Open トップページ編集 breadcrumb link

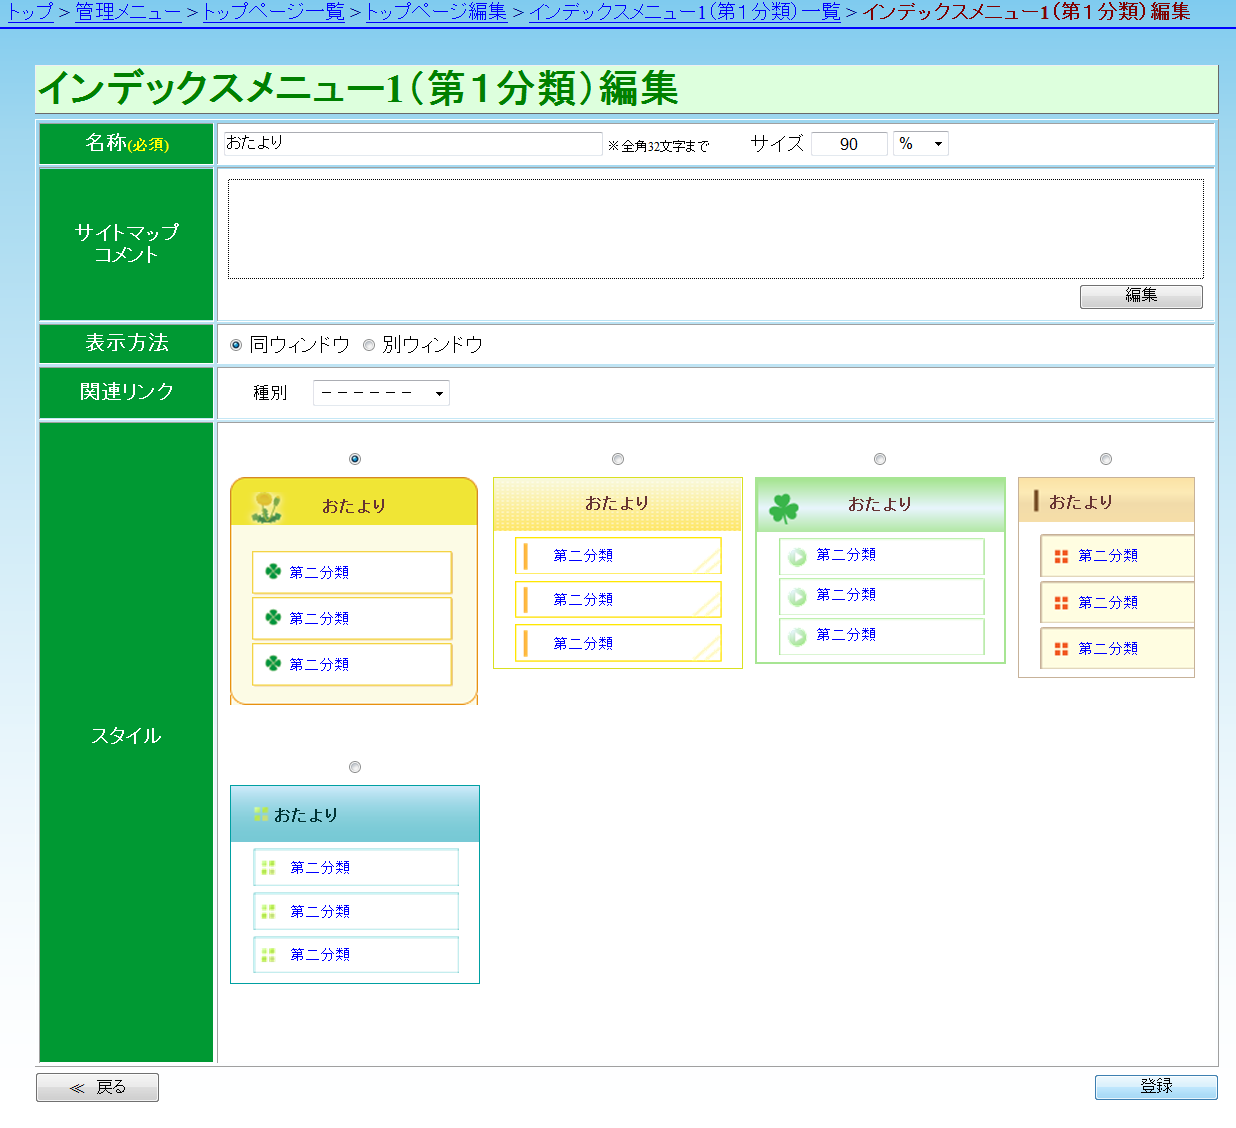tap(437, 12)
